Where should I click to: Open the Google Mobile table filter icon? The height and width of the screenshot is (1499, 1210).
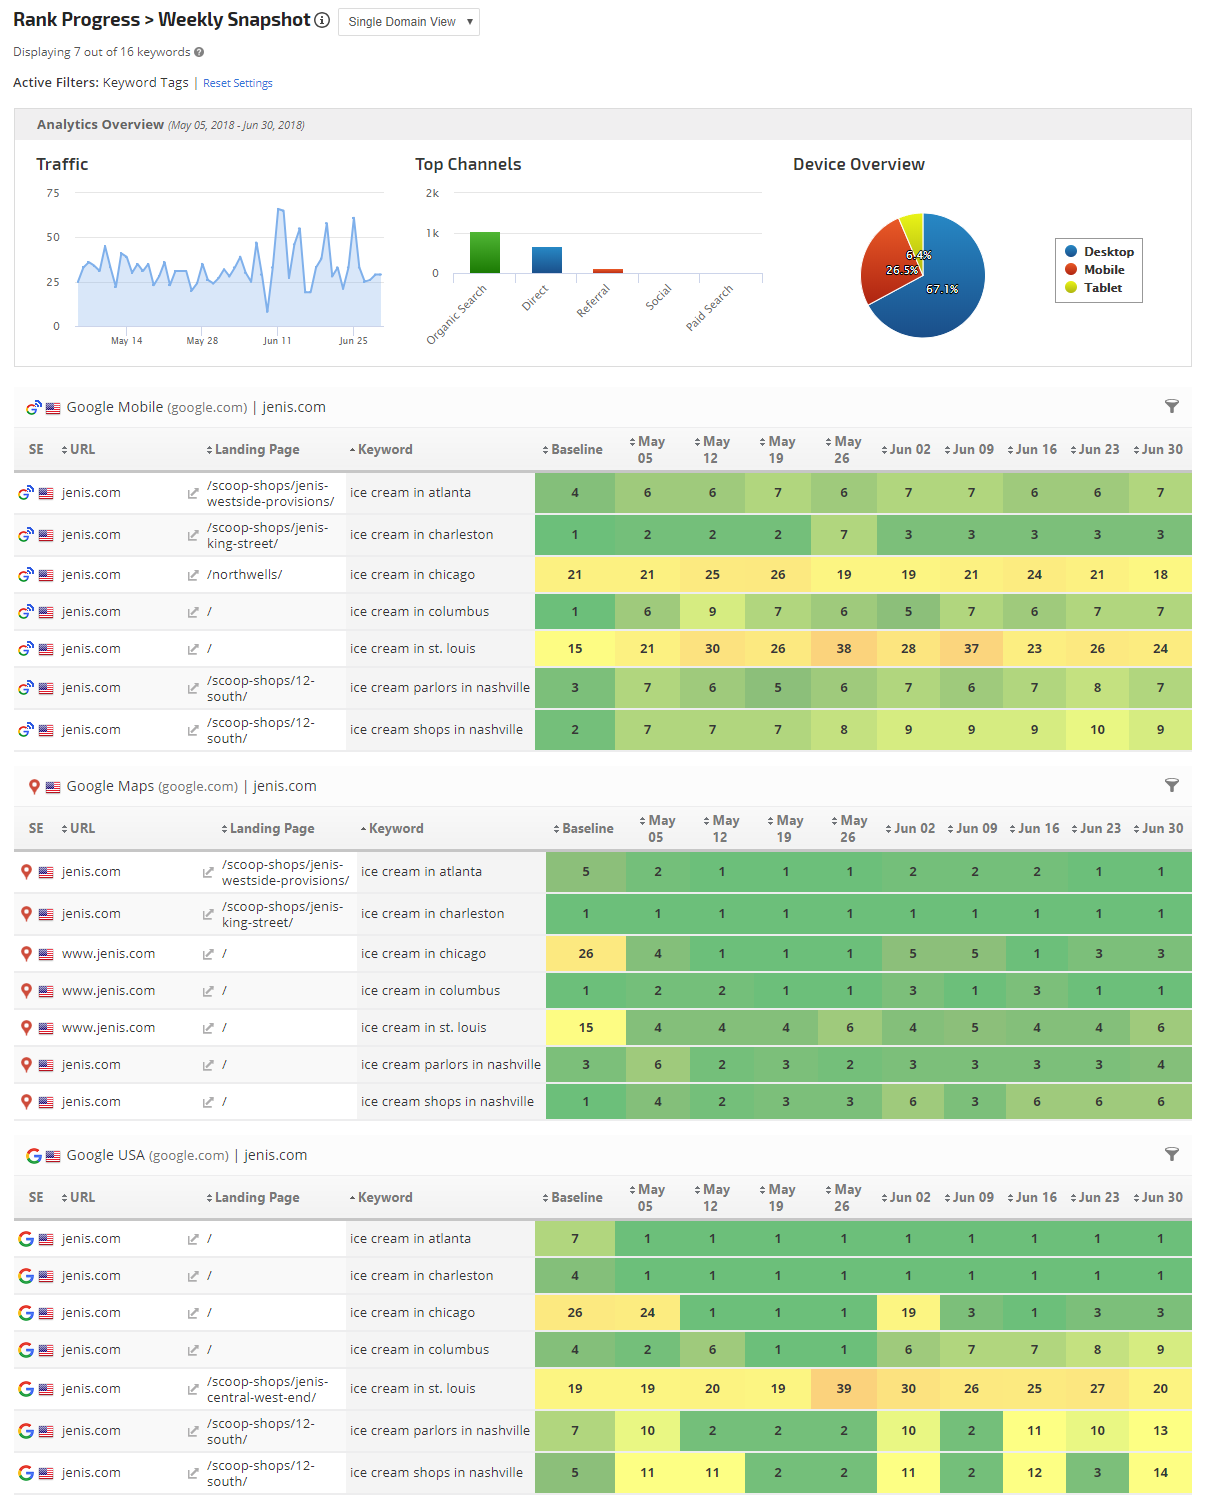coord(1171,406)
